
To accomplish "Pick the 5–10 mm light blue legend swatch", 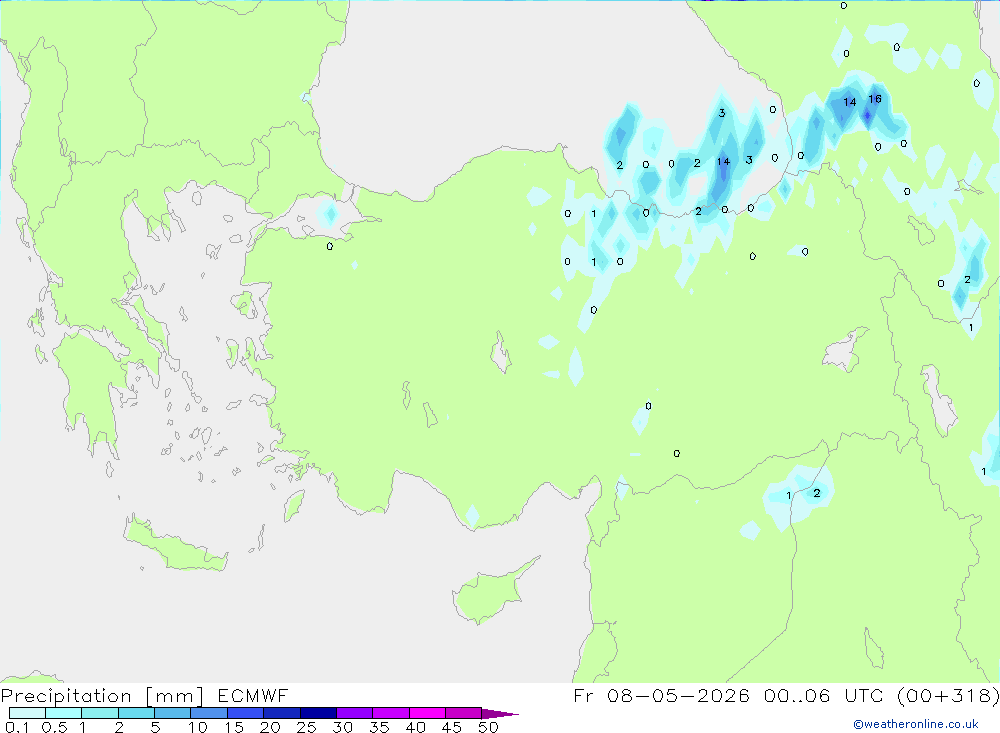I will pyautogui.click(x=172, y=713).
